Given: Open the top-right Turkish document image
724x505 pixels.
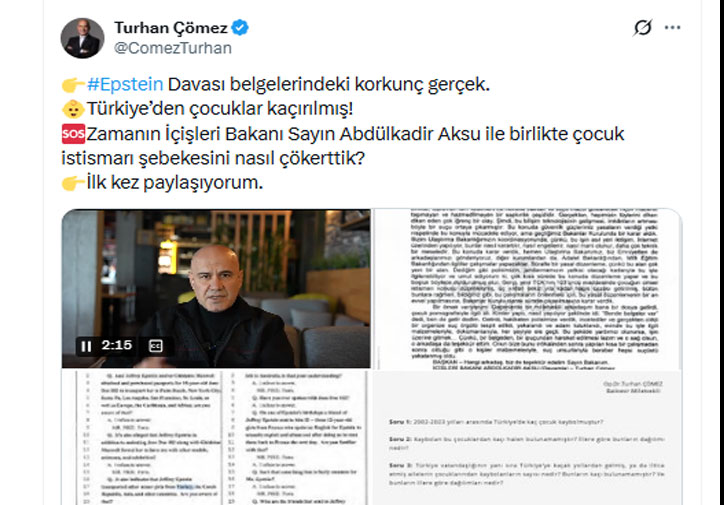Looking at the screenshot, I should [x=527, y=289].
